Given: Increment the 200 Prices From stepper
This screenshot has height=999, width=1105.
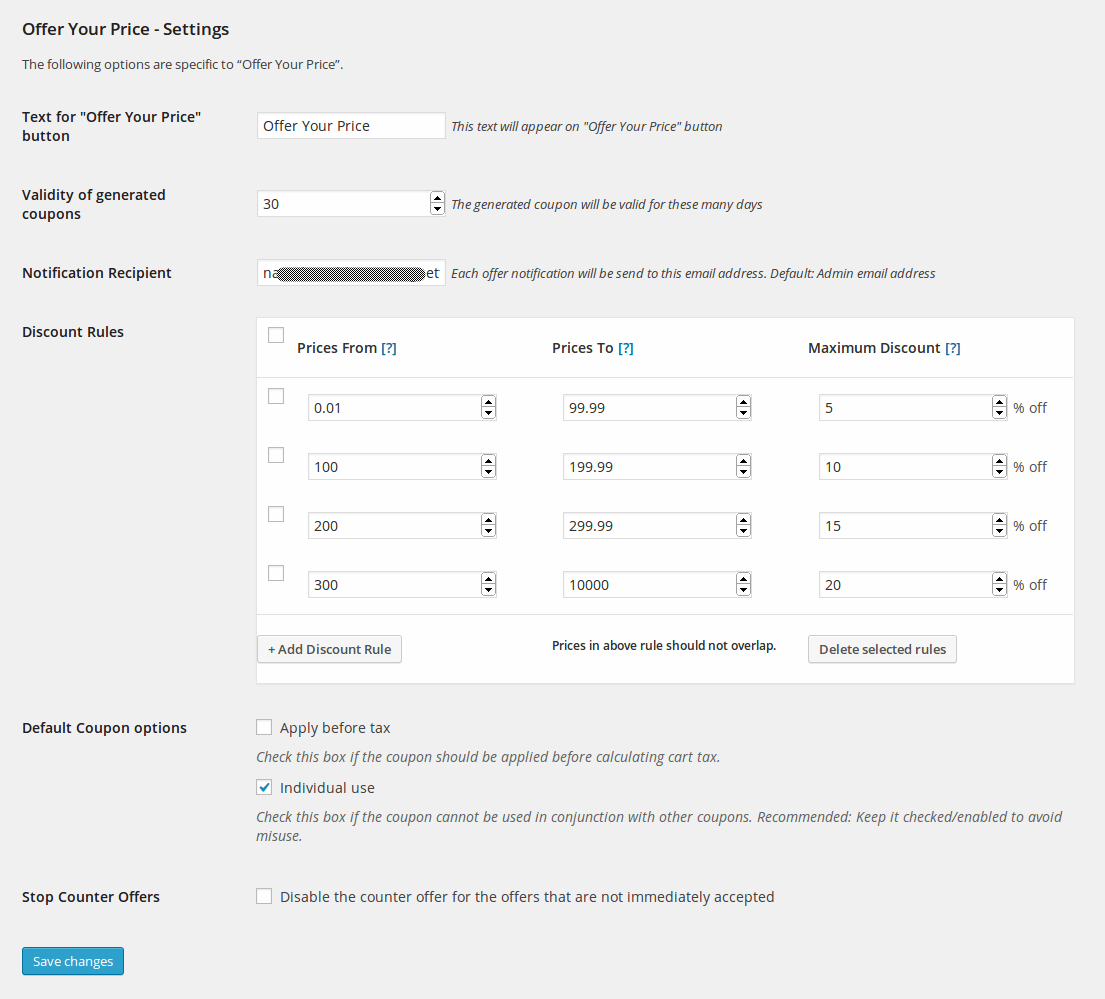Looking at the screenshot, I should click(488, 520).
